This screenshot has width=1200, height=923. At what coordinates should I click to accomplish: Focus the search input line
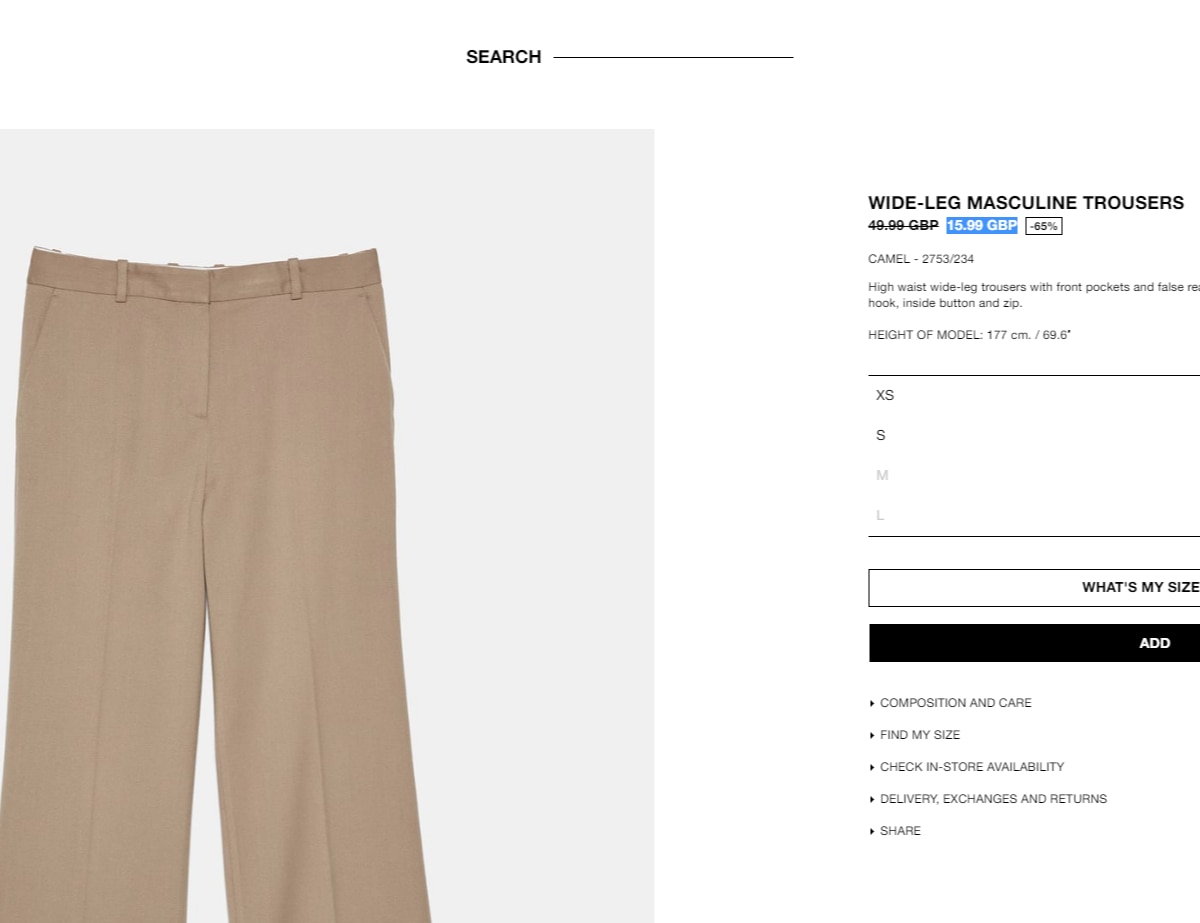point(673,57)
